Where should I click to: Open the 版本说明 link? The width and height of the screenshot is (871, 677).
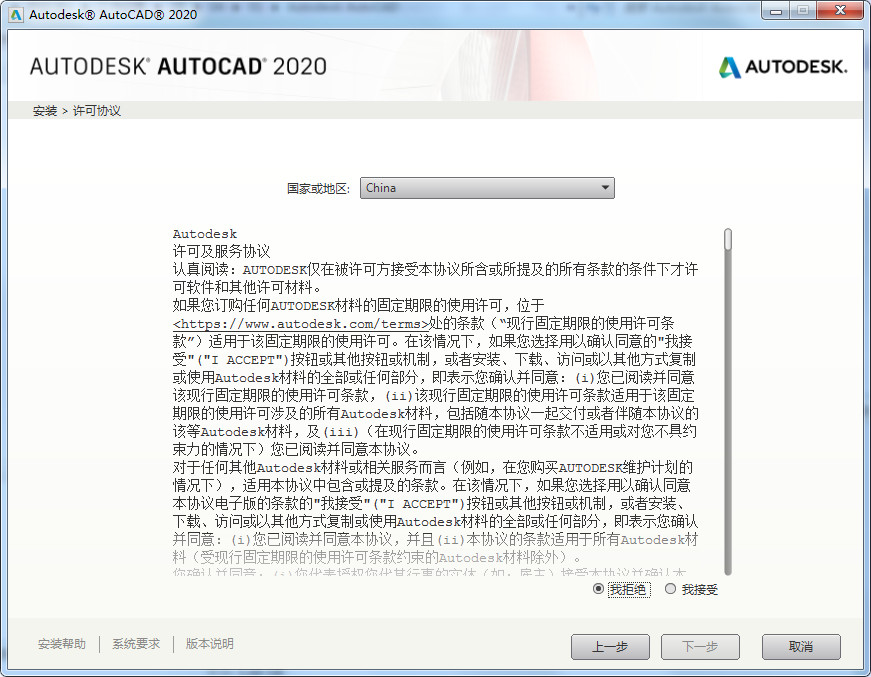pyautogui.click(x=207, y=644)
